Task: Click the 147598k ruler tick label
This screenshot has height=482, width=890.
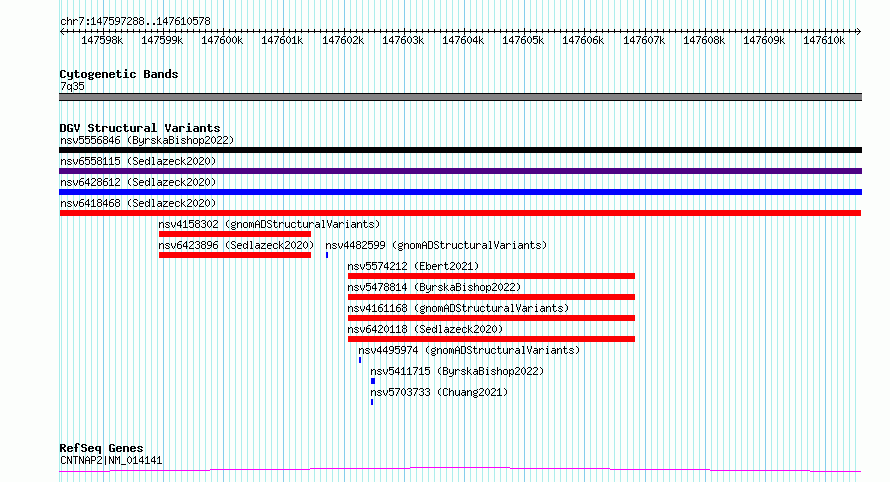Action: pos(102,41)
